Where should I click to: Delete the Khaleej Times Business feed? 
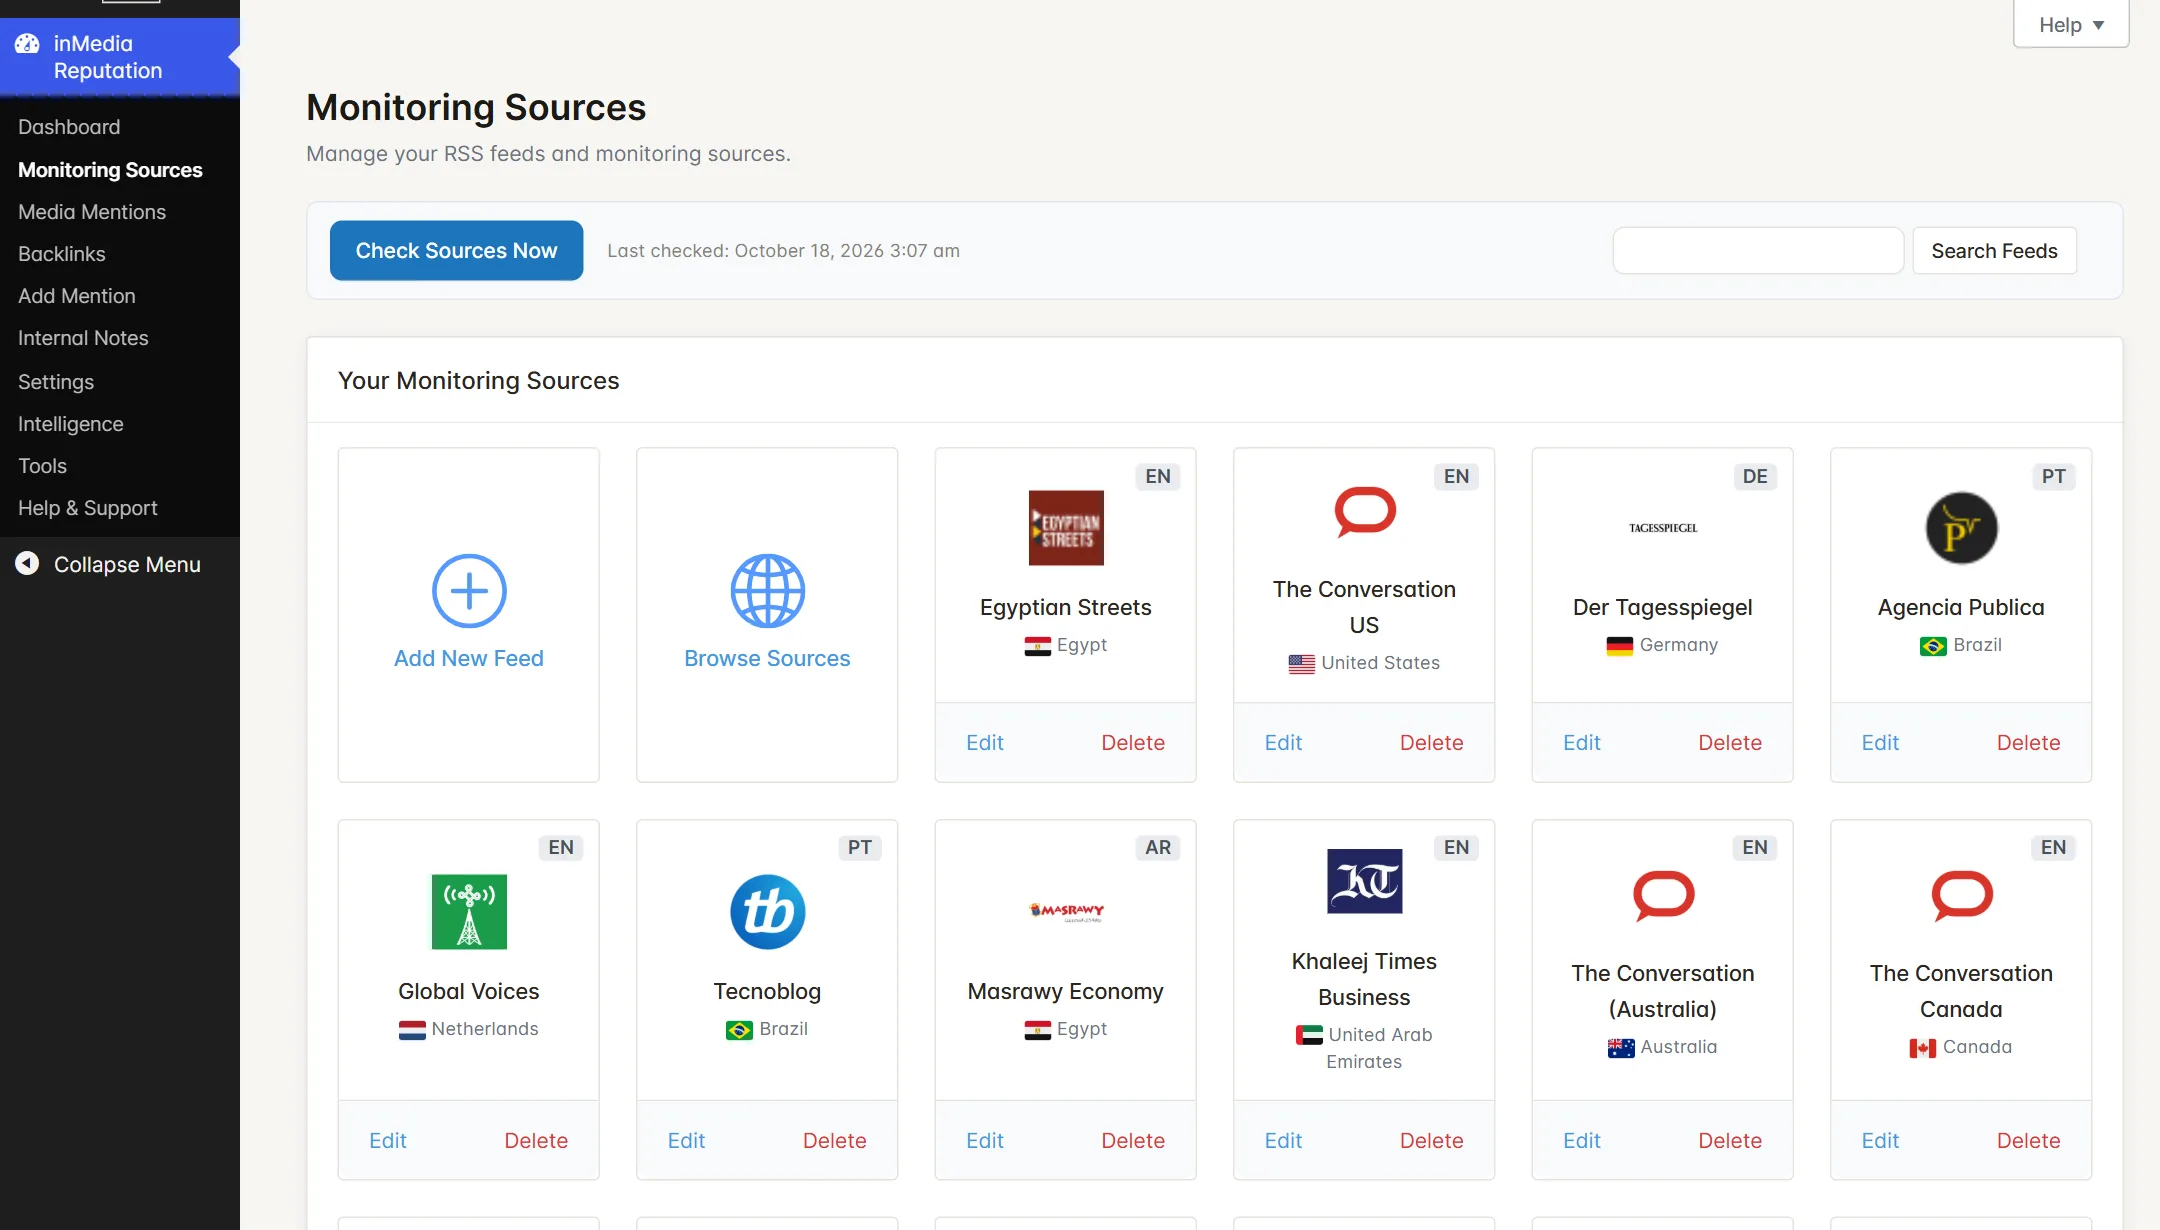click(1431, 1141)
